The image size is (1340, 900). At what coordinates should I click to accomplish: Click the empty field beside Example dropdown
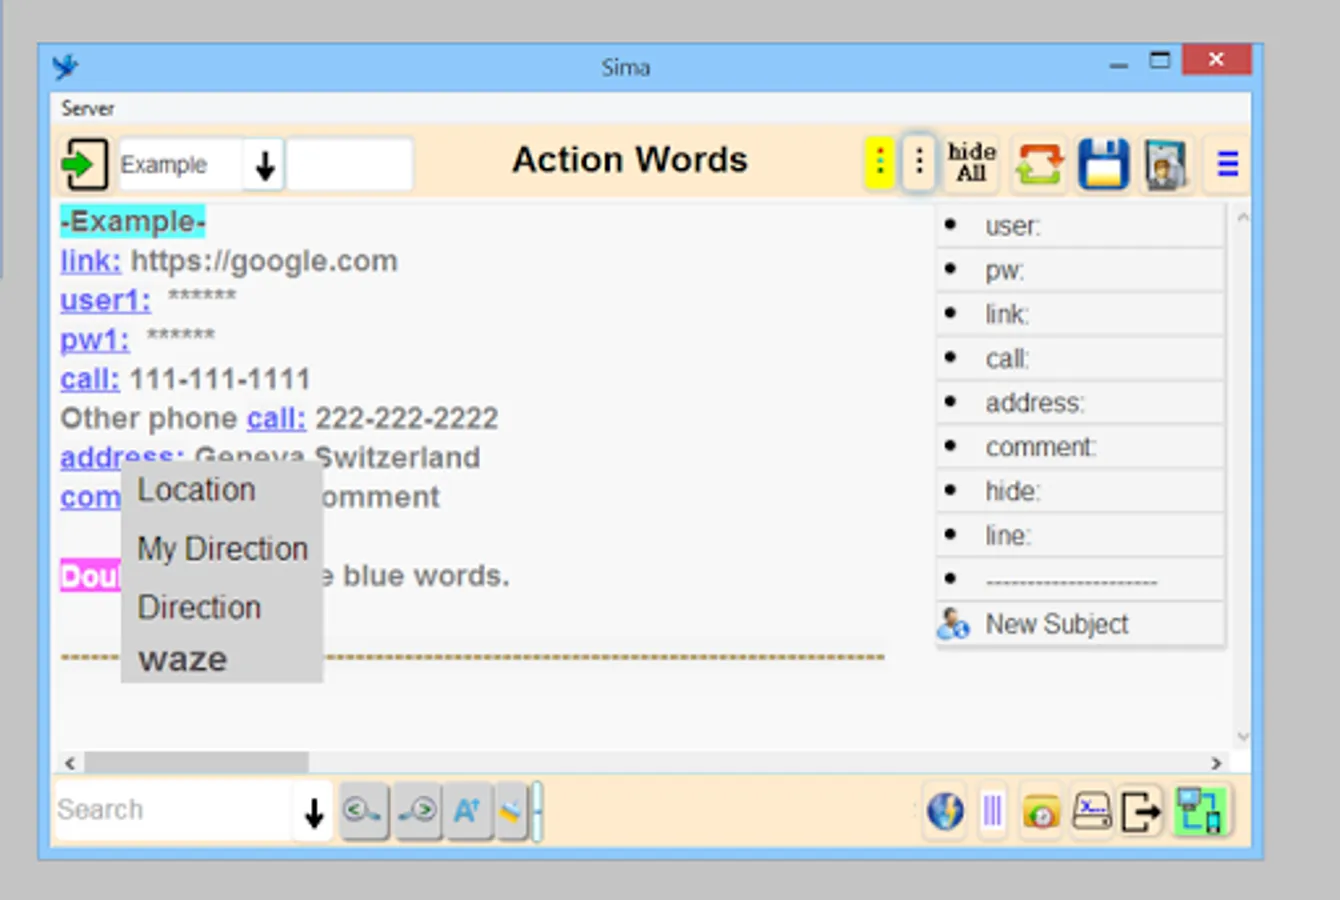(x=350, y=165)
